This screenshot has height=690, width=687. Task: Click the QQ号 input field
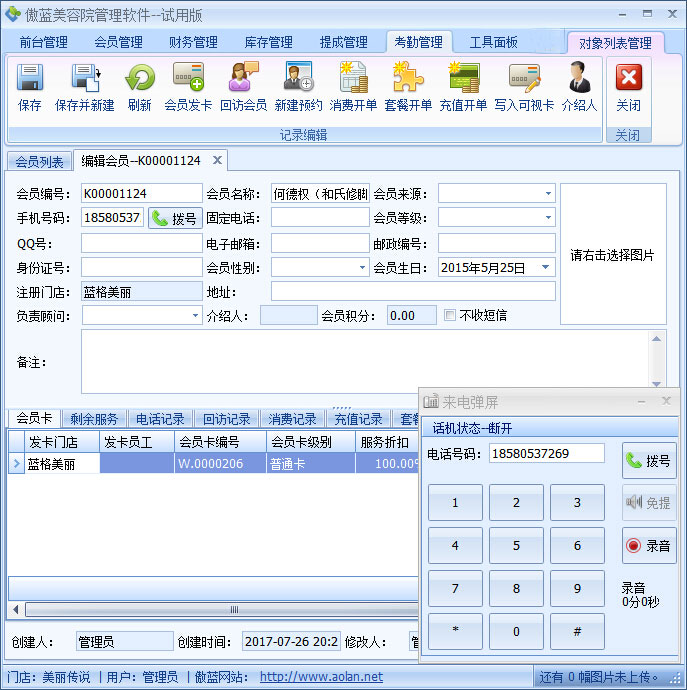pyautogui.click(x=142, y=243)
